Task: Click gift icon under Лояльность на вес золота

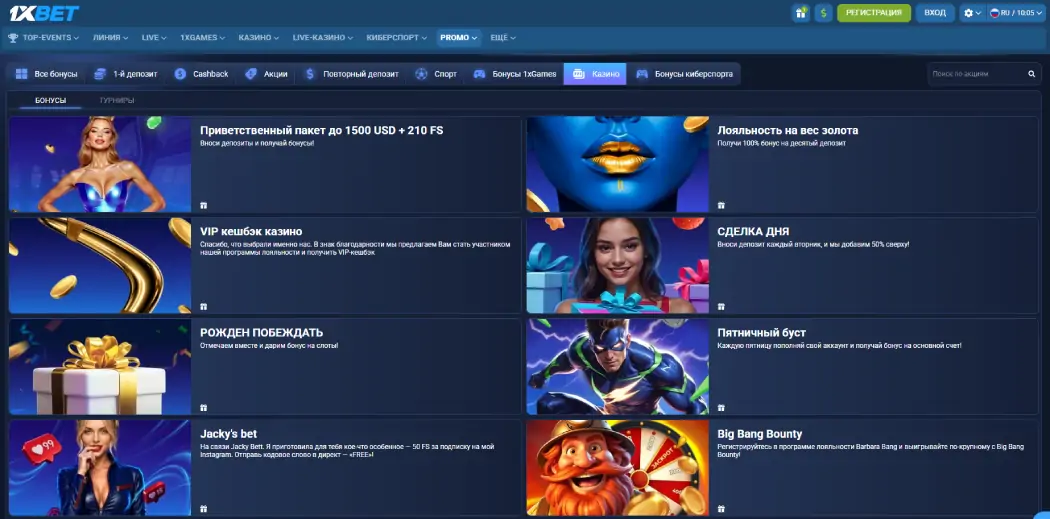Action: point(721,206)
